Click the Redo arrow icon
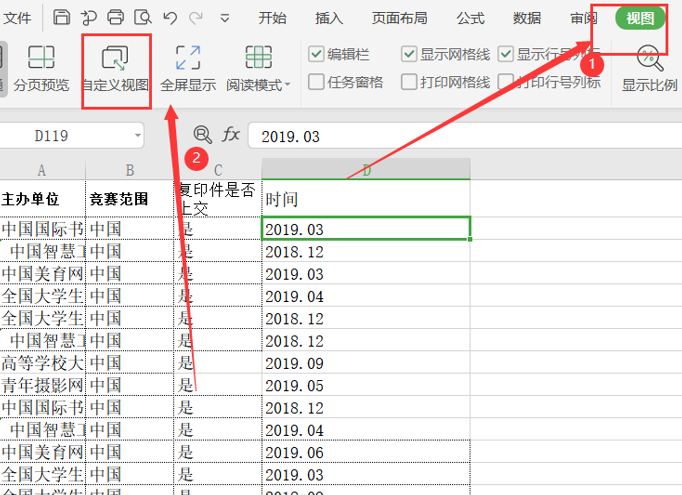Image resolution: width=682 pixels, height=495 pixels. tap(196, 18)
